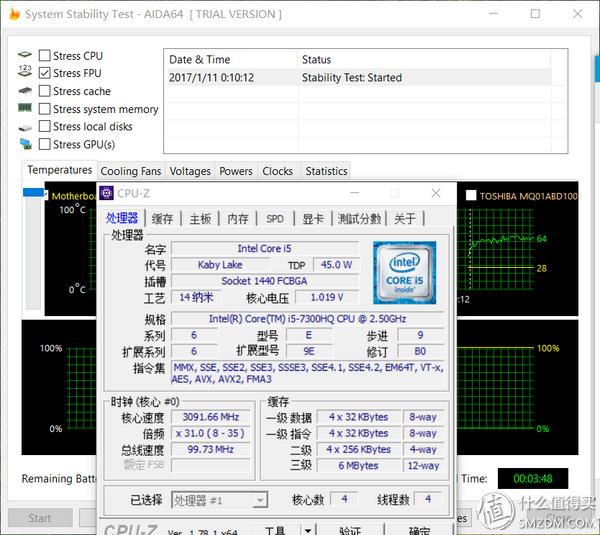Select the 处理器 tab in CPU-Z

(x=122, y=218)
